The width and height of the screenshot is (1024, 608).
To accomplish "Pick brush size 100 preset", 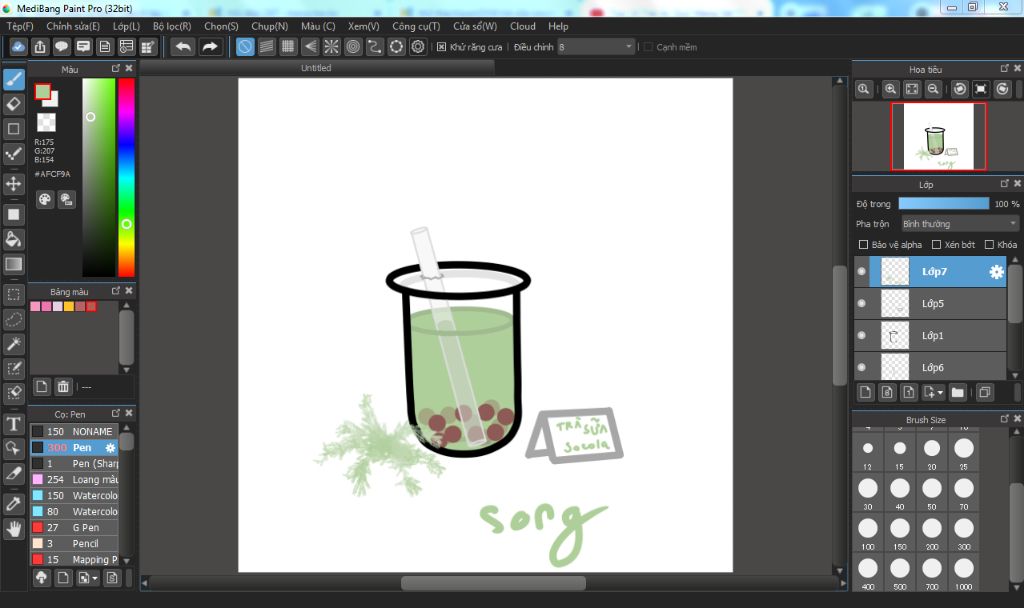I will pyautogui.click(x=867, y=533).
